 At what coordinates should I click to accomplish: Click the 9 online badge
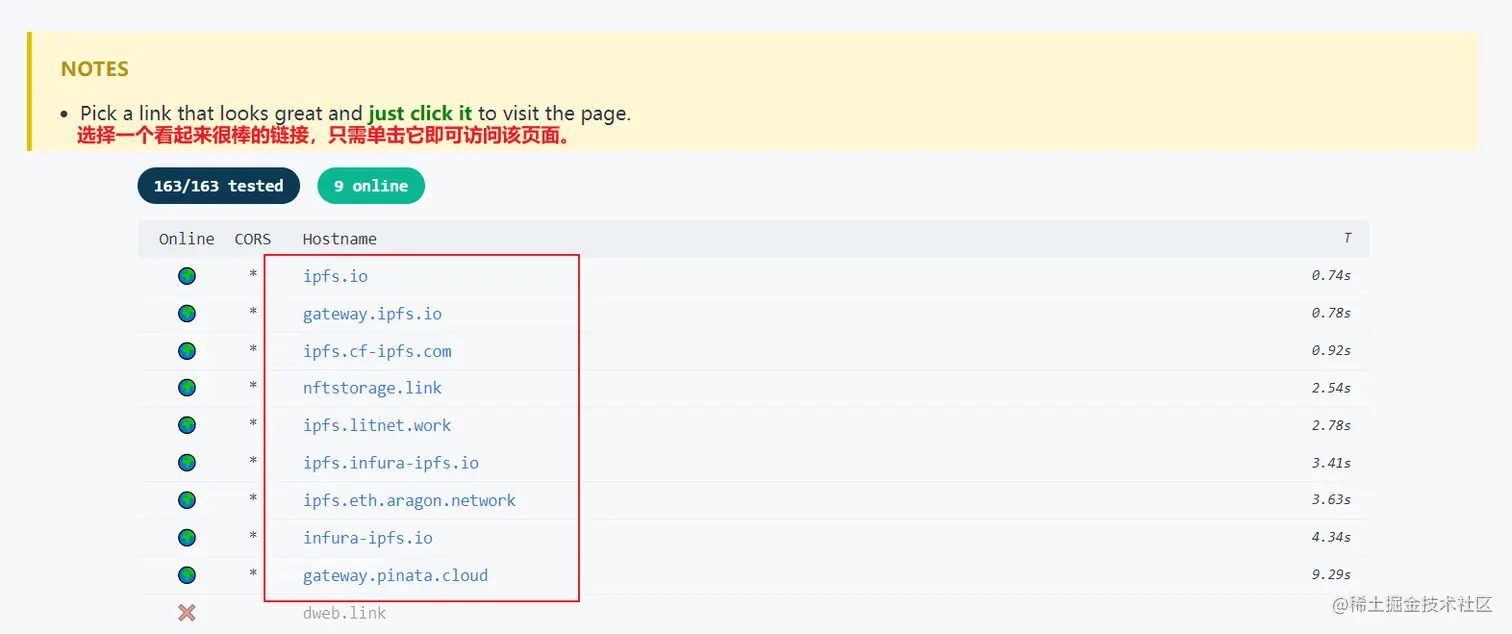tap(371, 186)
